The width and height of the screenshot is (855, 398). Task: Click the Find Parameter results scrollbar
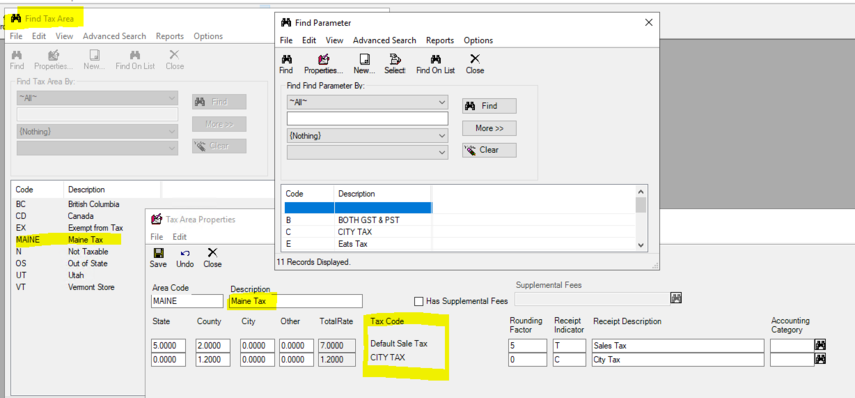641,218
